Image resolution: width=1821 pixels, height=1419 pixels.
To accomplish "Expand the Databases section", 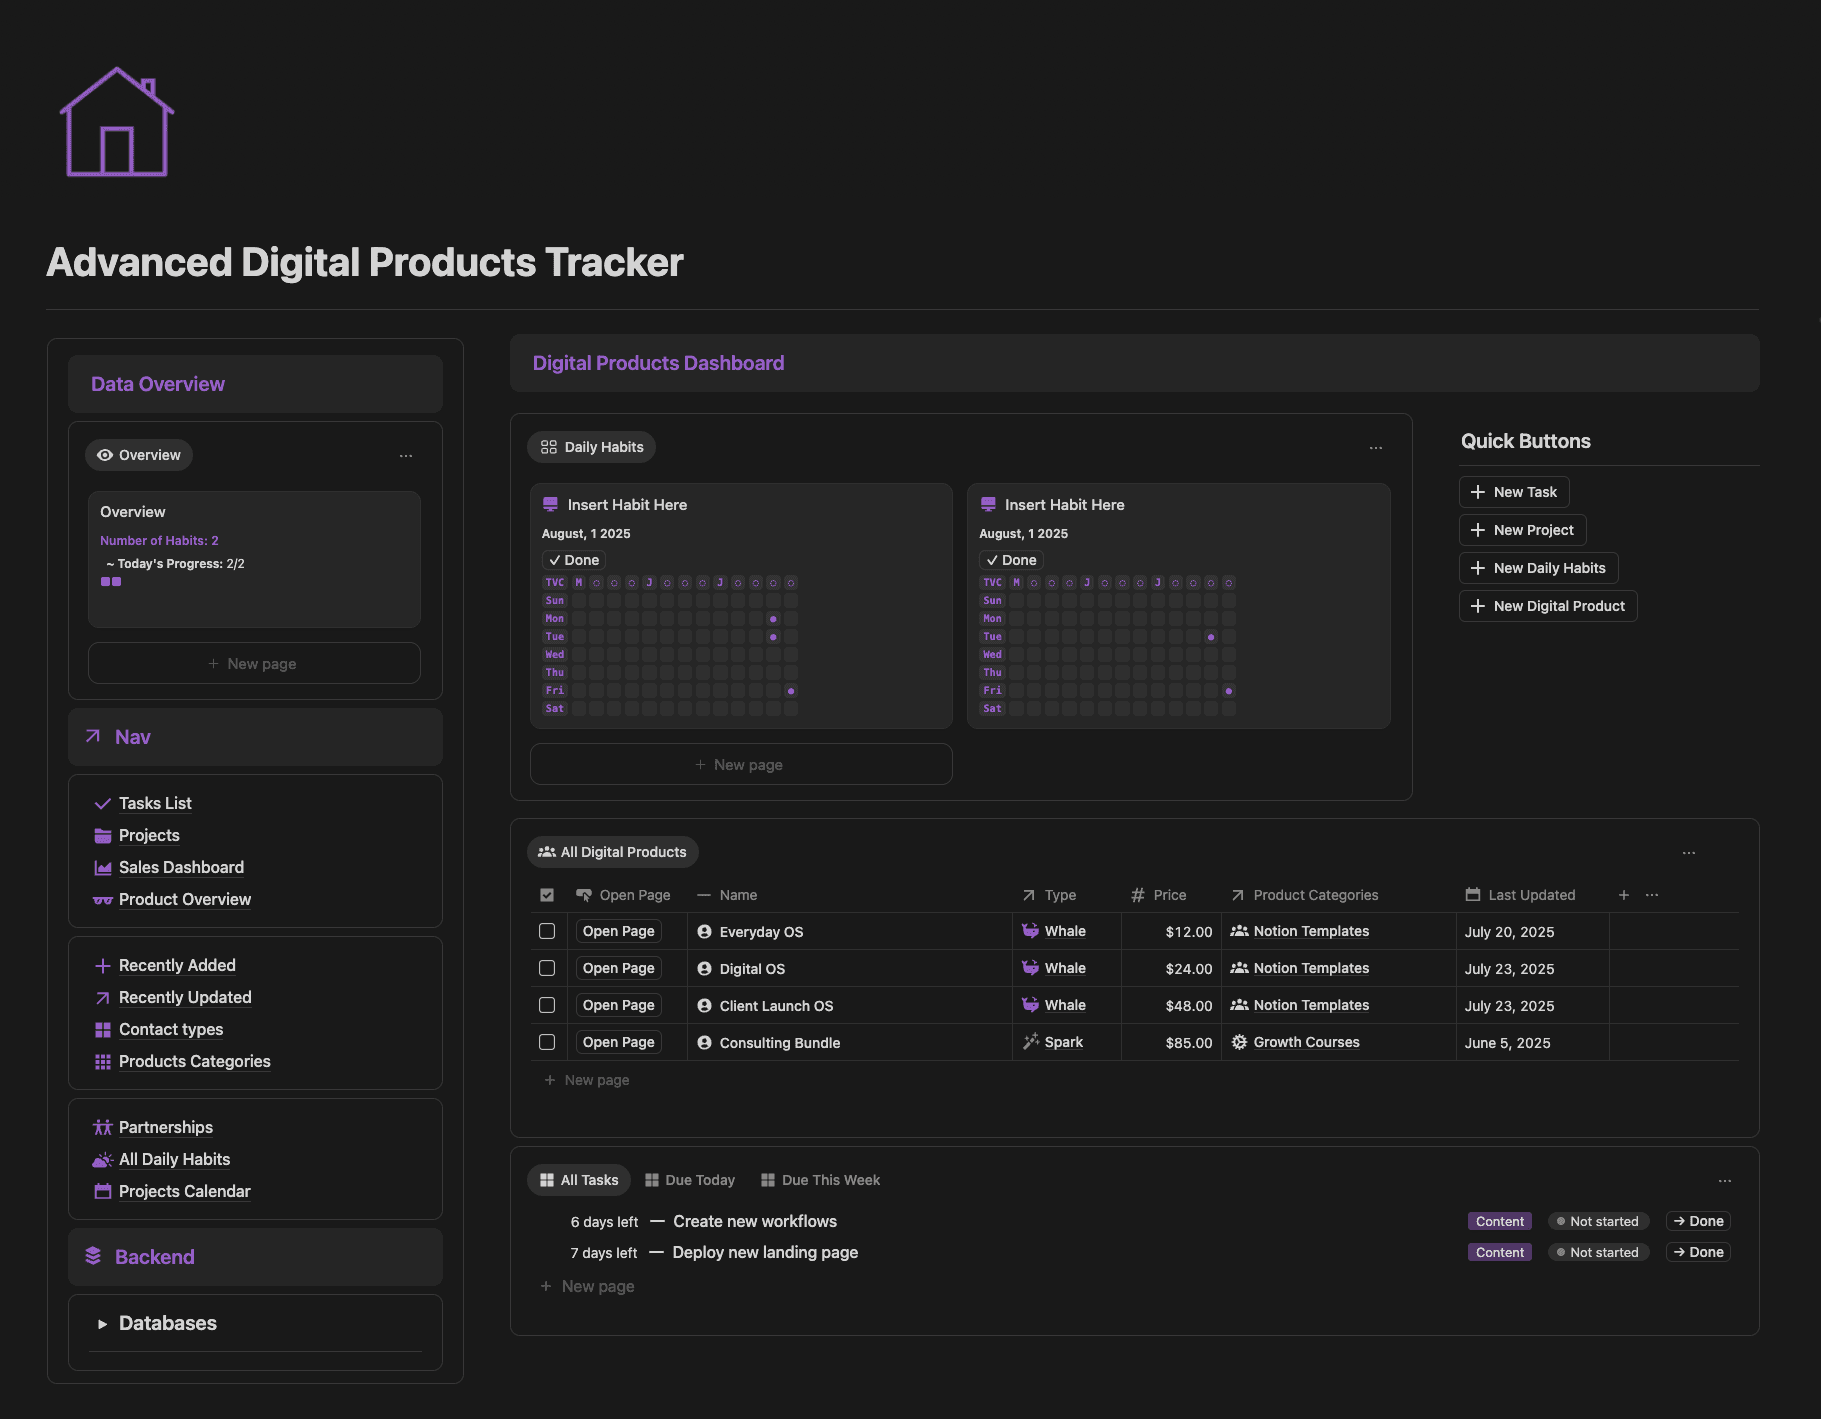I will point(103,1323).
